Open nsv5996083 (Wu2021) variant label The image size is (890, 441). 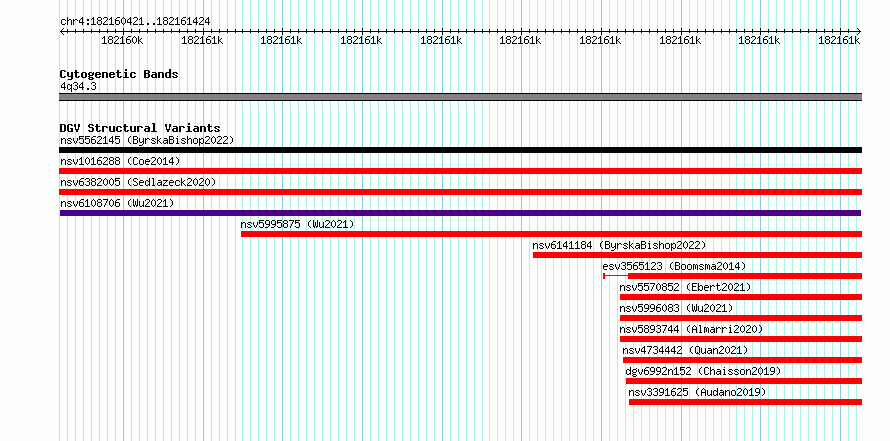click(x=676, y=308)
